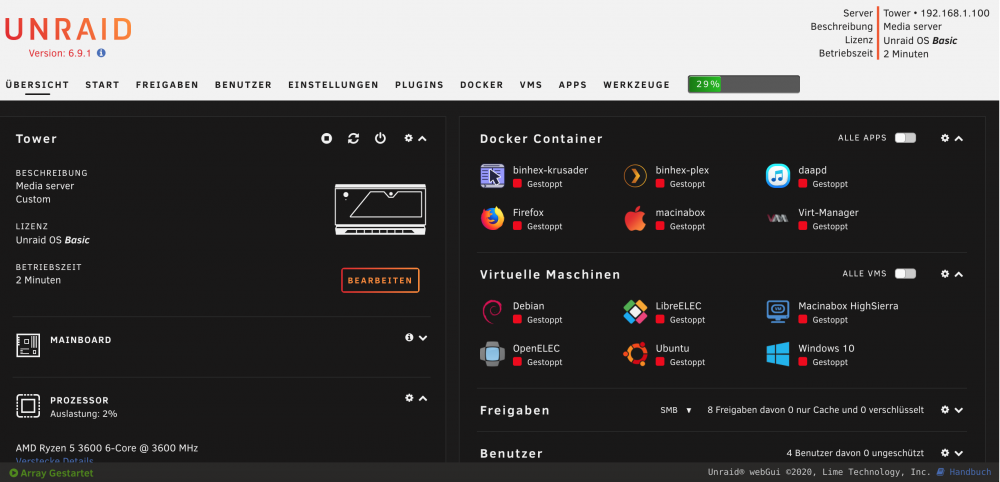Open the Freigaben tab
Screen dimensions: 1000x482
[x=167, y=85]
